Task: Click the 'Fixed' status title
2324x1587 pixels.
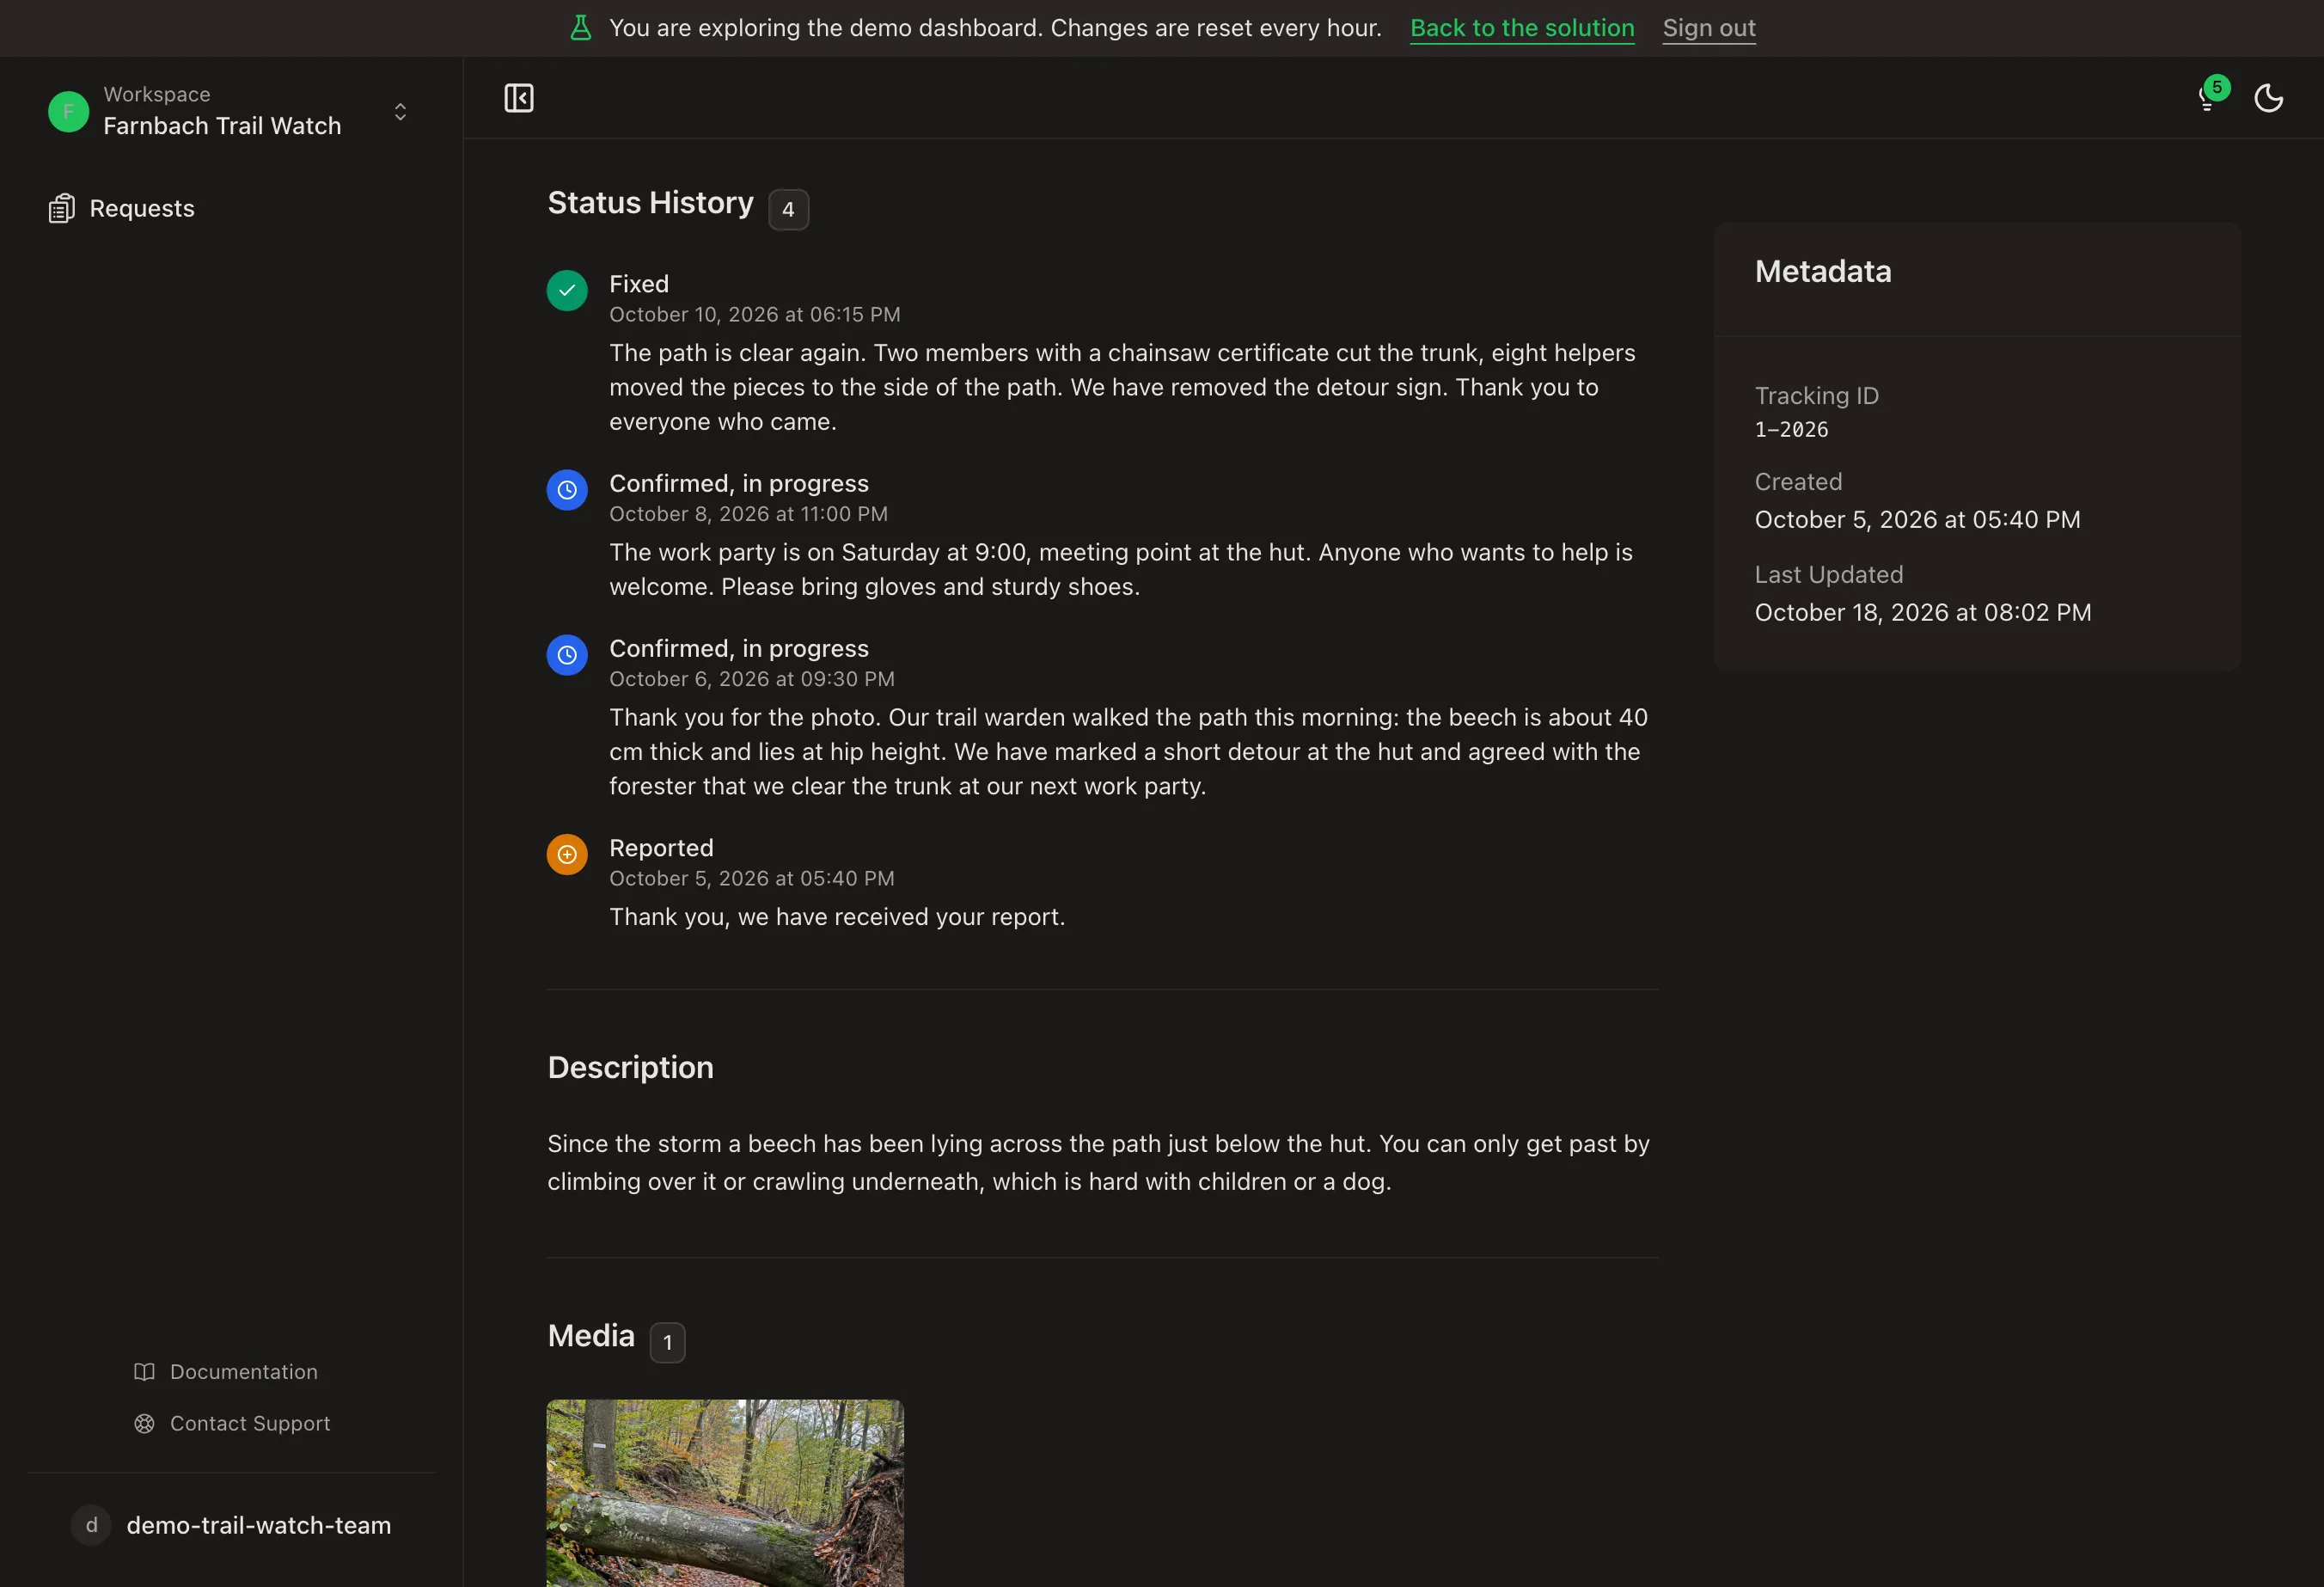Action: tap(638, 284)
